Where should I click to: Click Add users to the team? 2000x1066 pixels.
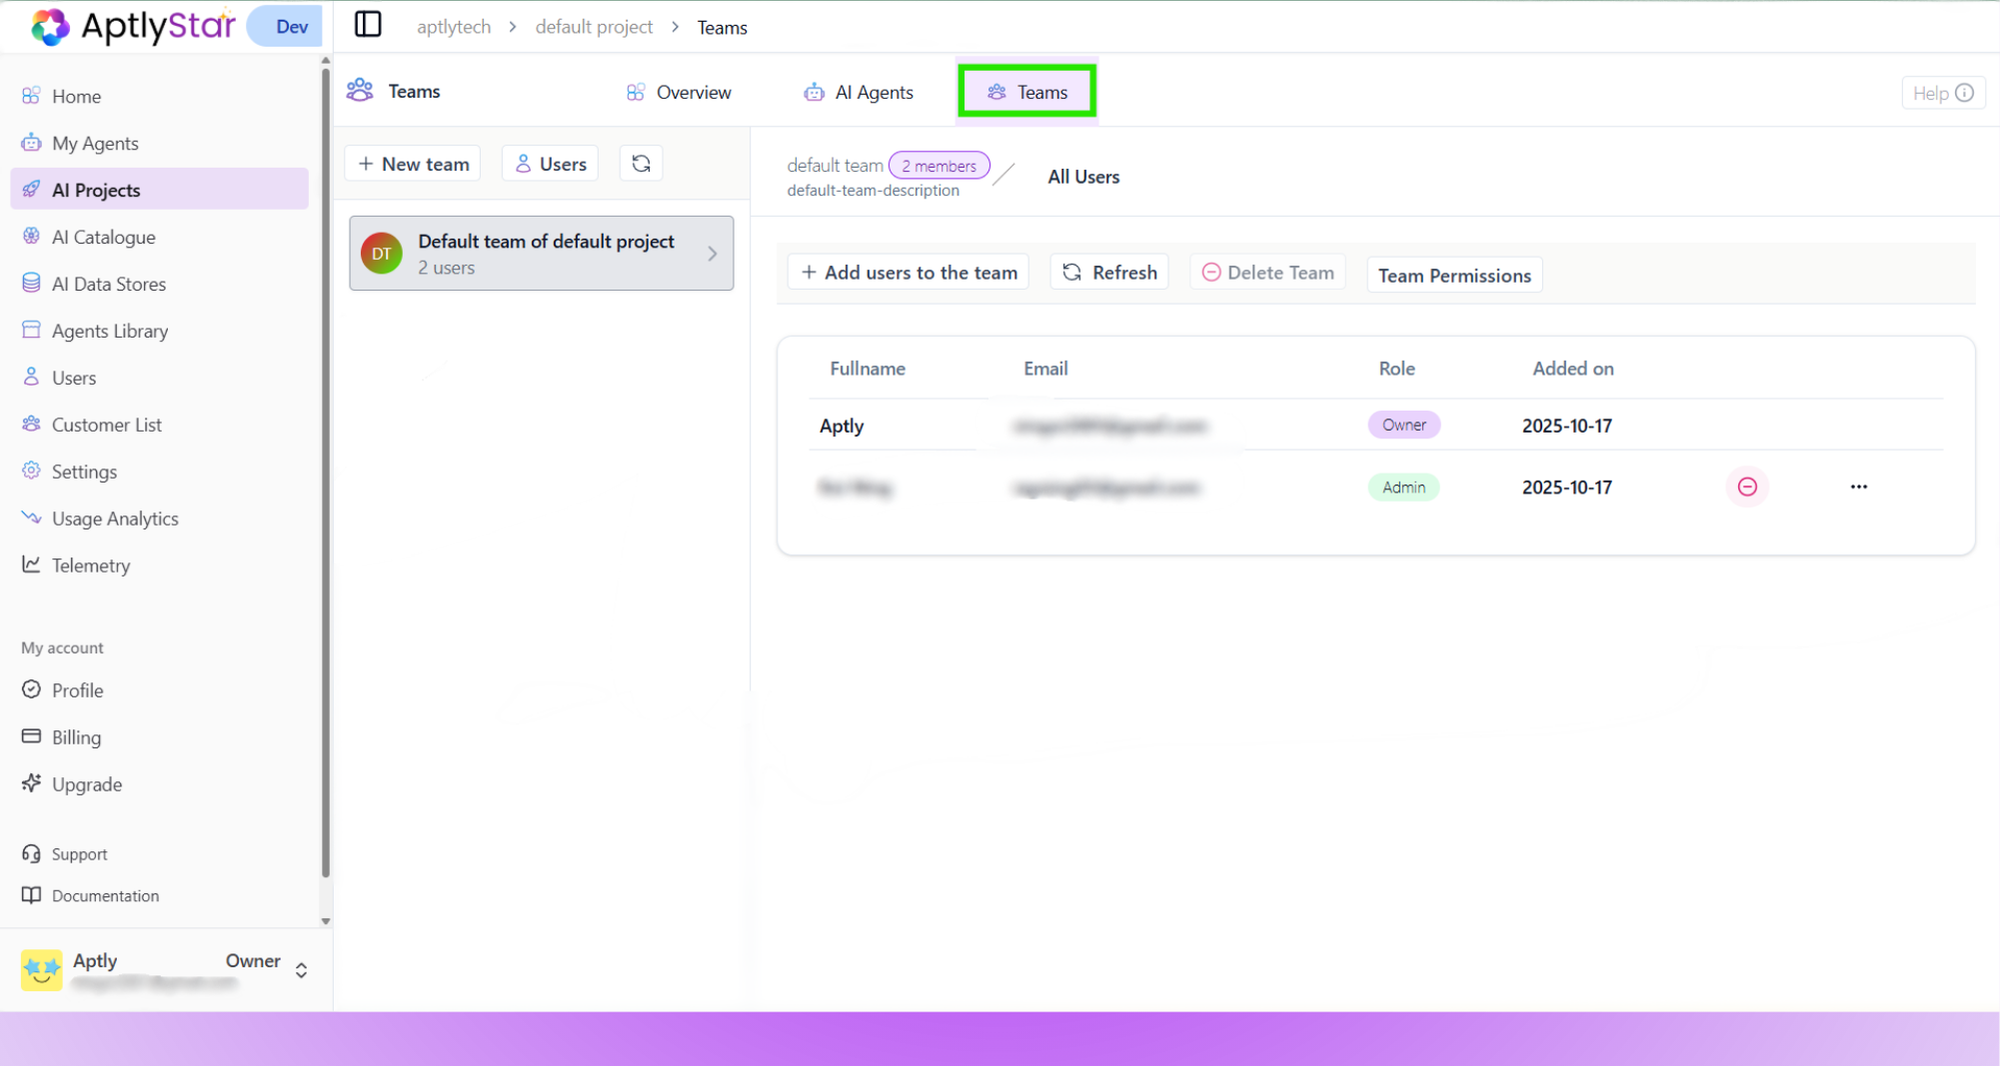click(907, 271)
